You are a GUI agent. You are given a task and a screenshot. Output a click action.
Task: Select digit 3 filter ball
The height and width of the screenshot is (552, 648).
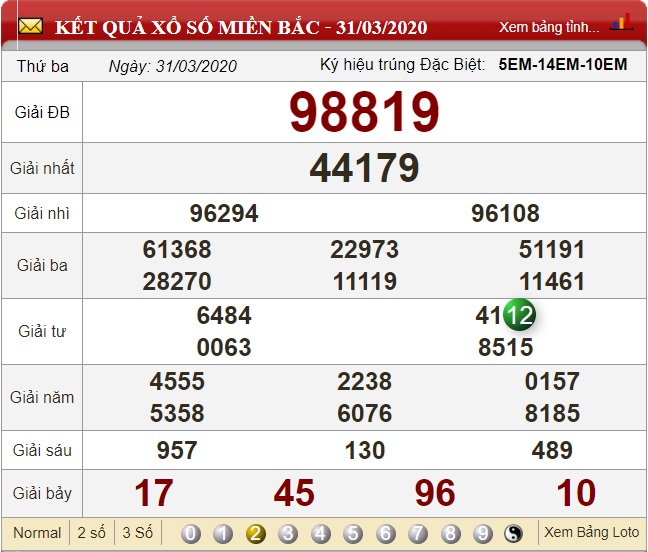click(288, 533)
